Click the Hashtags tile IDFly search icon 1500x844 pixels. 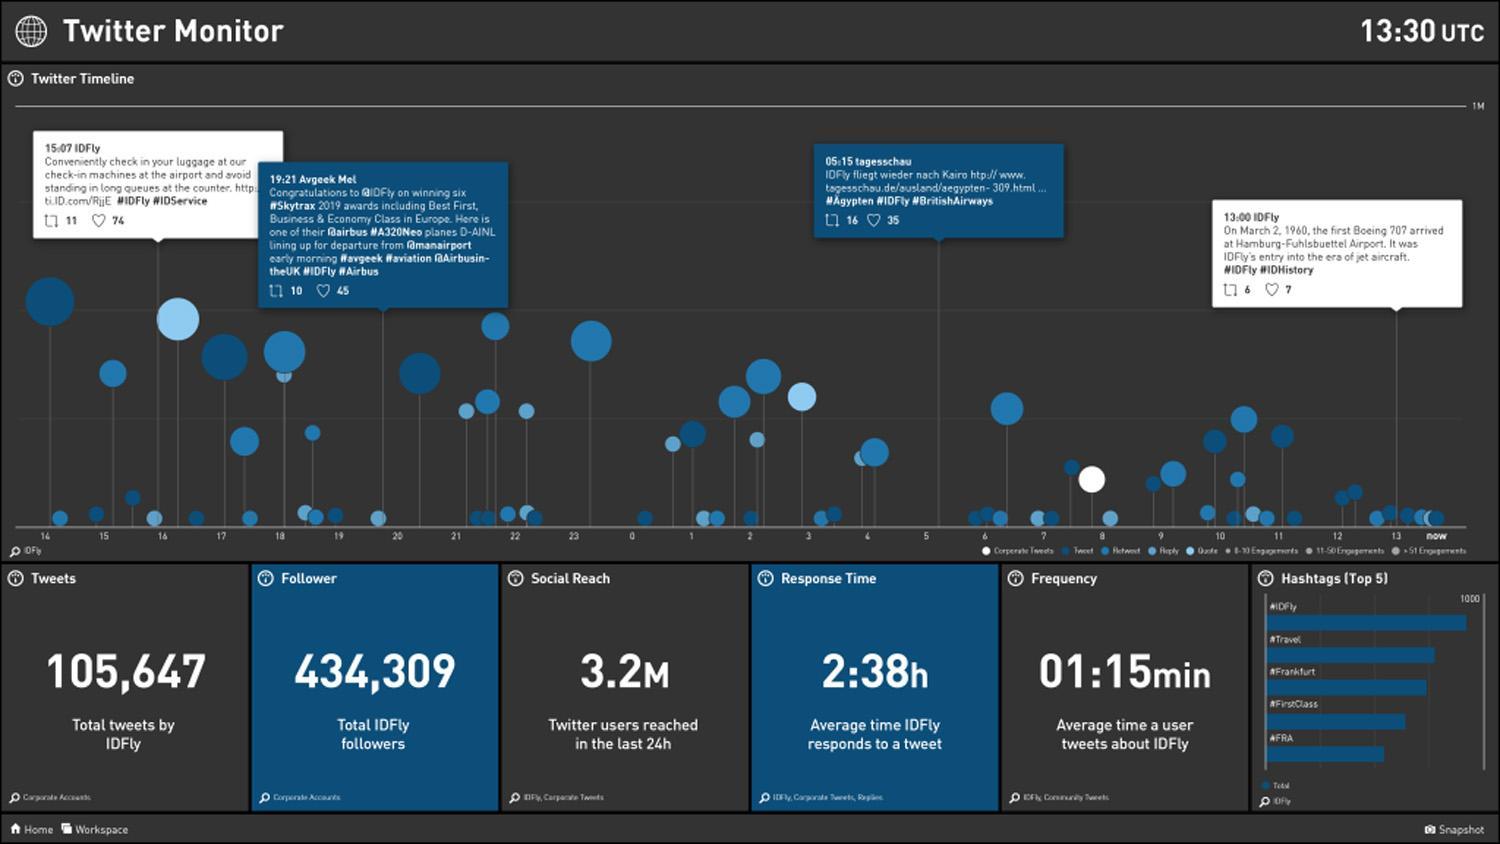tap(1265, 801)
